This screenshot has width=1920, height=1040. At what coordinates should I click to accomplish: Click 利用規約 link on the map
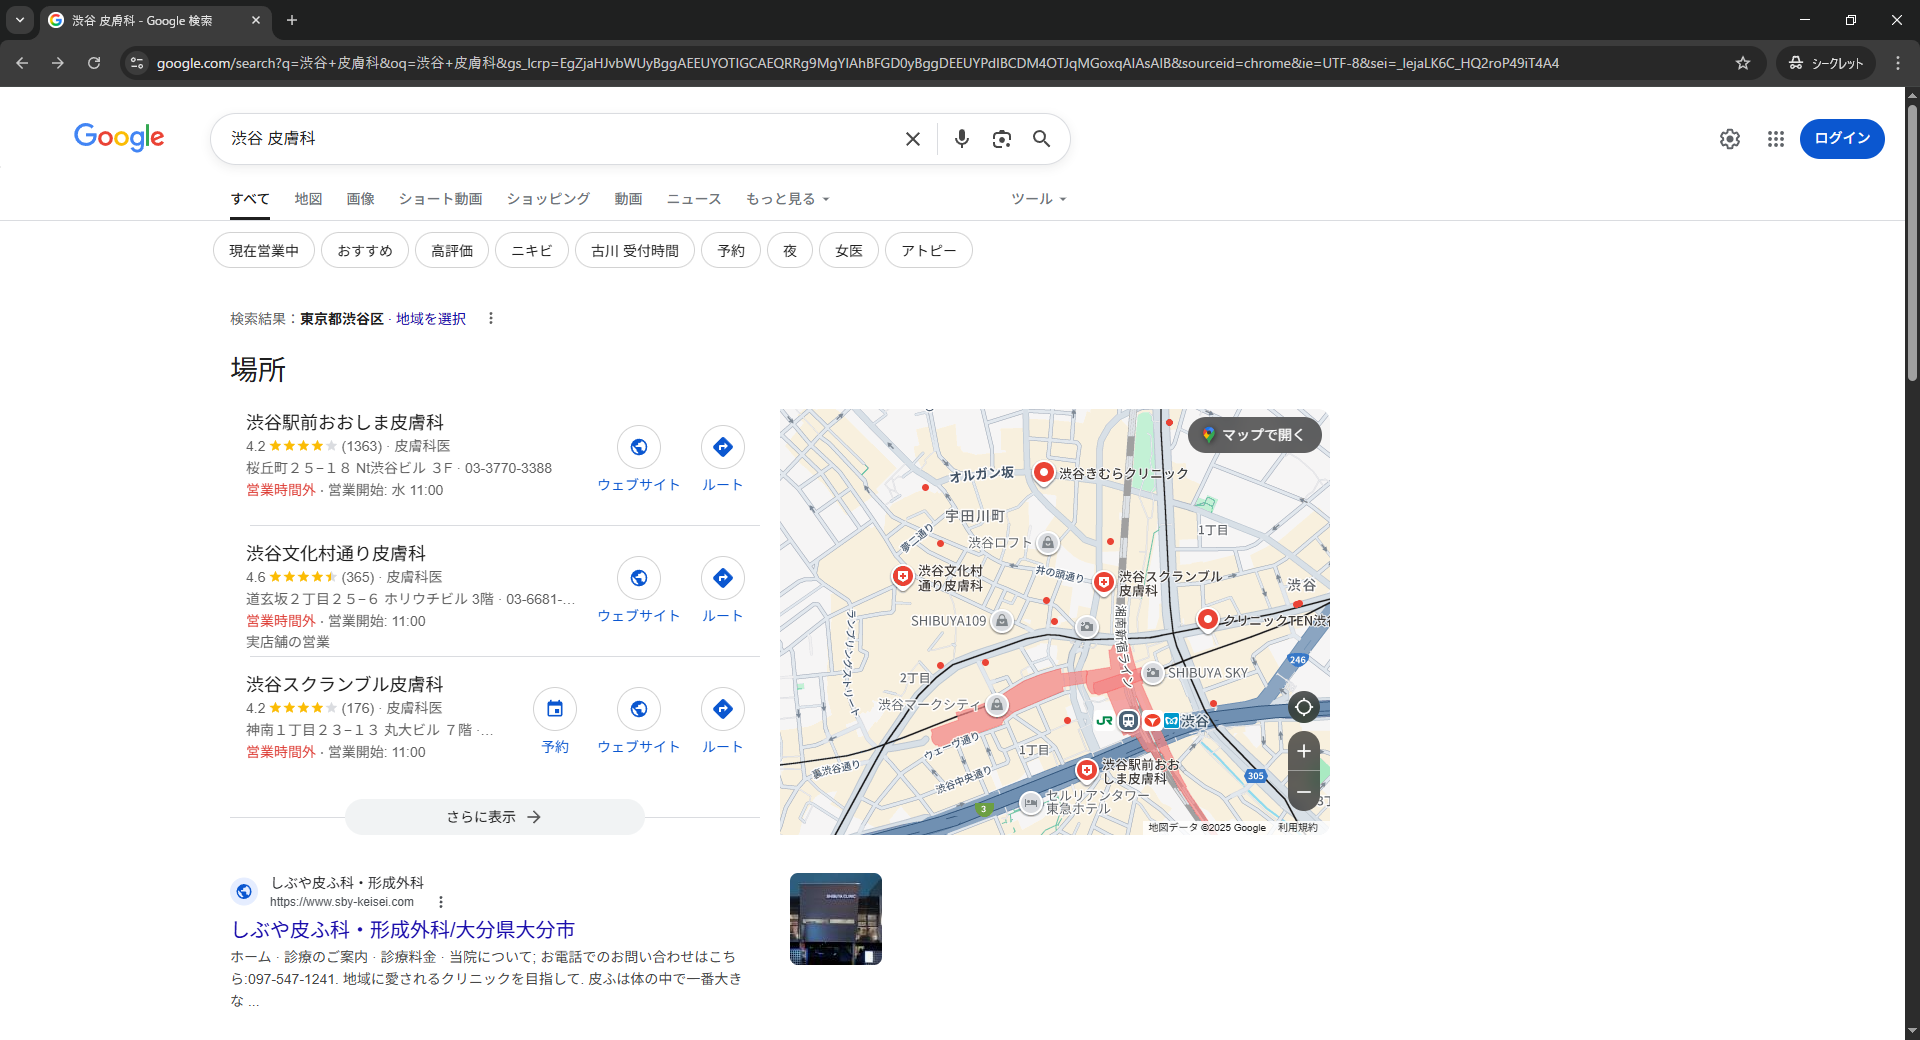pos(1297,827)
